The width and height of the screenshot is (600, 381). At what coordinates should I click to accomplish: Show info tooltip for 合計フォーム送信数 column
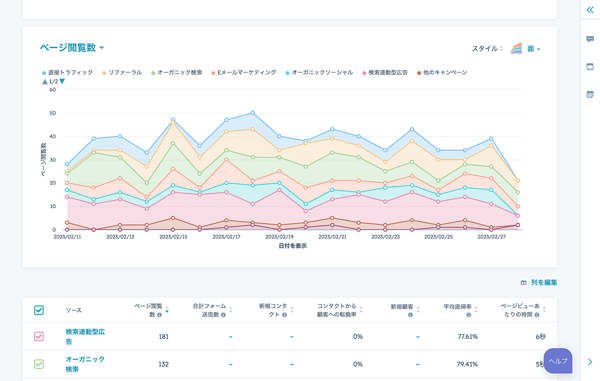(x=223, y=315)
